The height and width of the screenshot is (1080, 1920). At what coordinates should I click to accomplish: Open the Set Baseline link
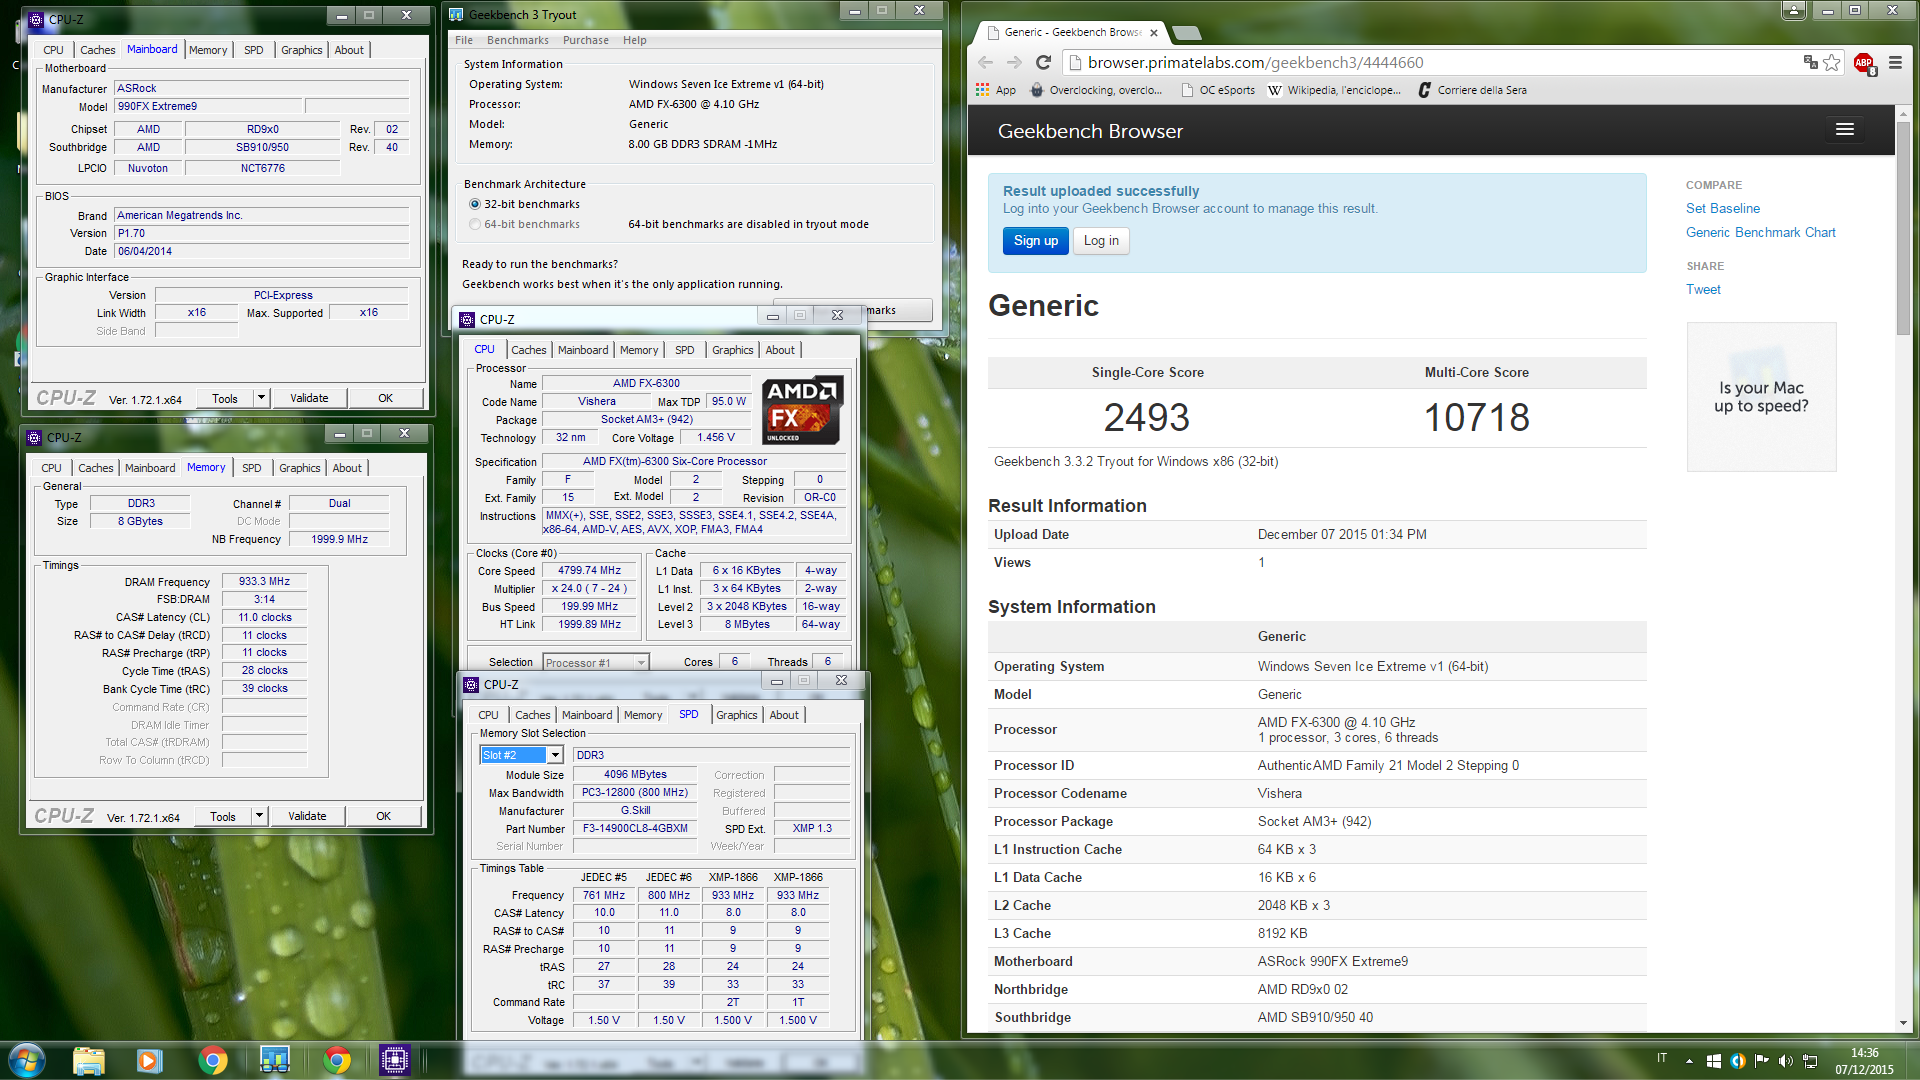[x=1722, y=208]
